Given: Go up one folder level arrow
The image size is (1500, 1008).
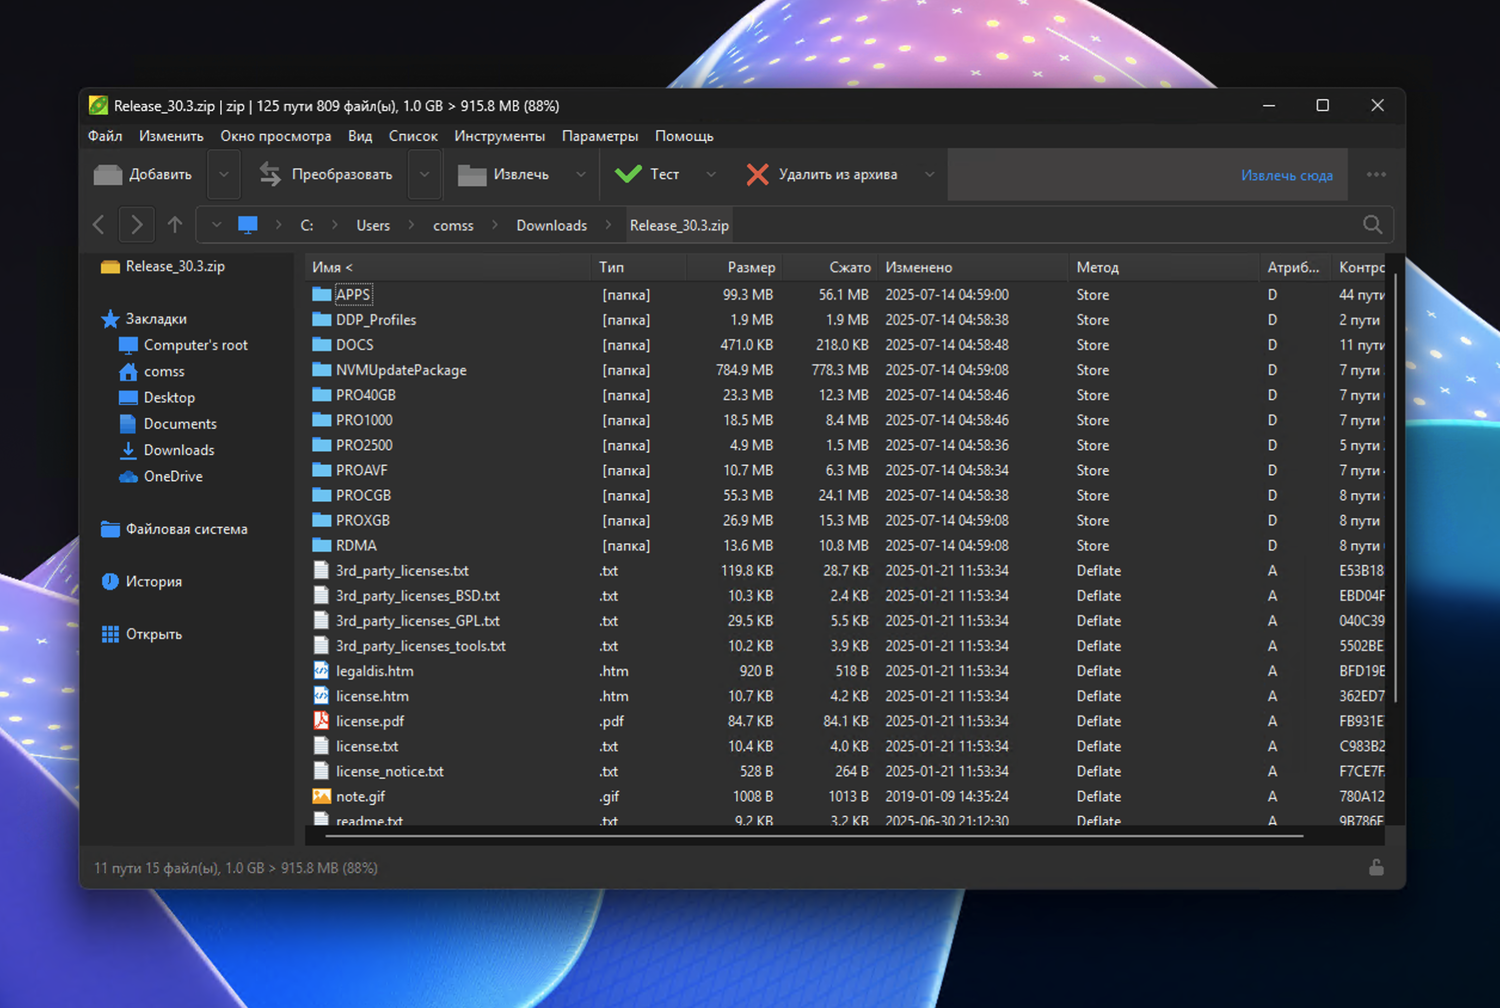Looking at the screenshot, I should (x=175, y=225).
